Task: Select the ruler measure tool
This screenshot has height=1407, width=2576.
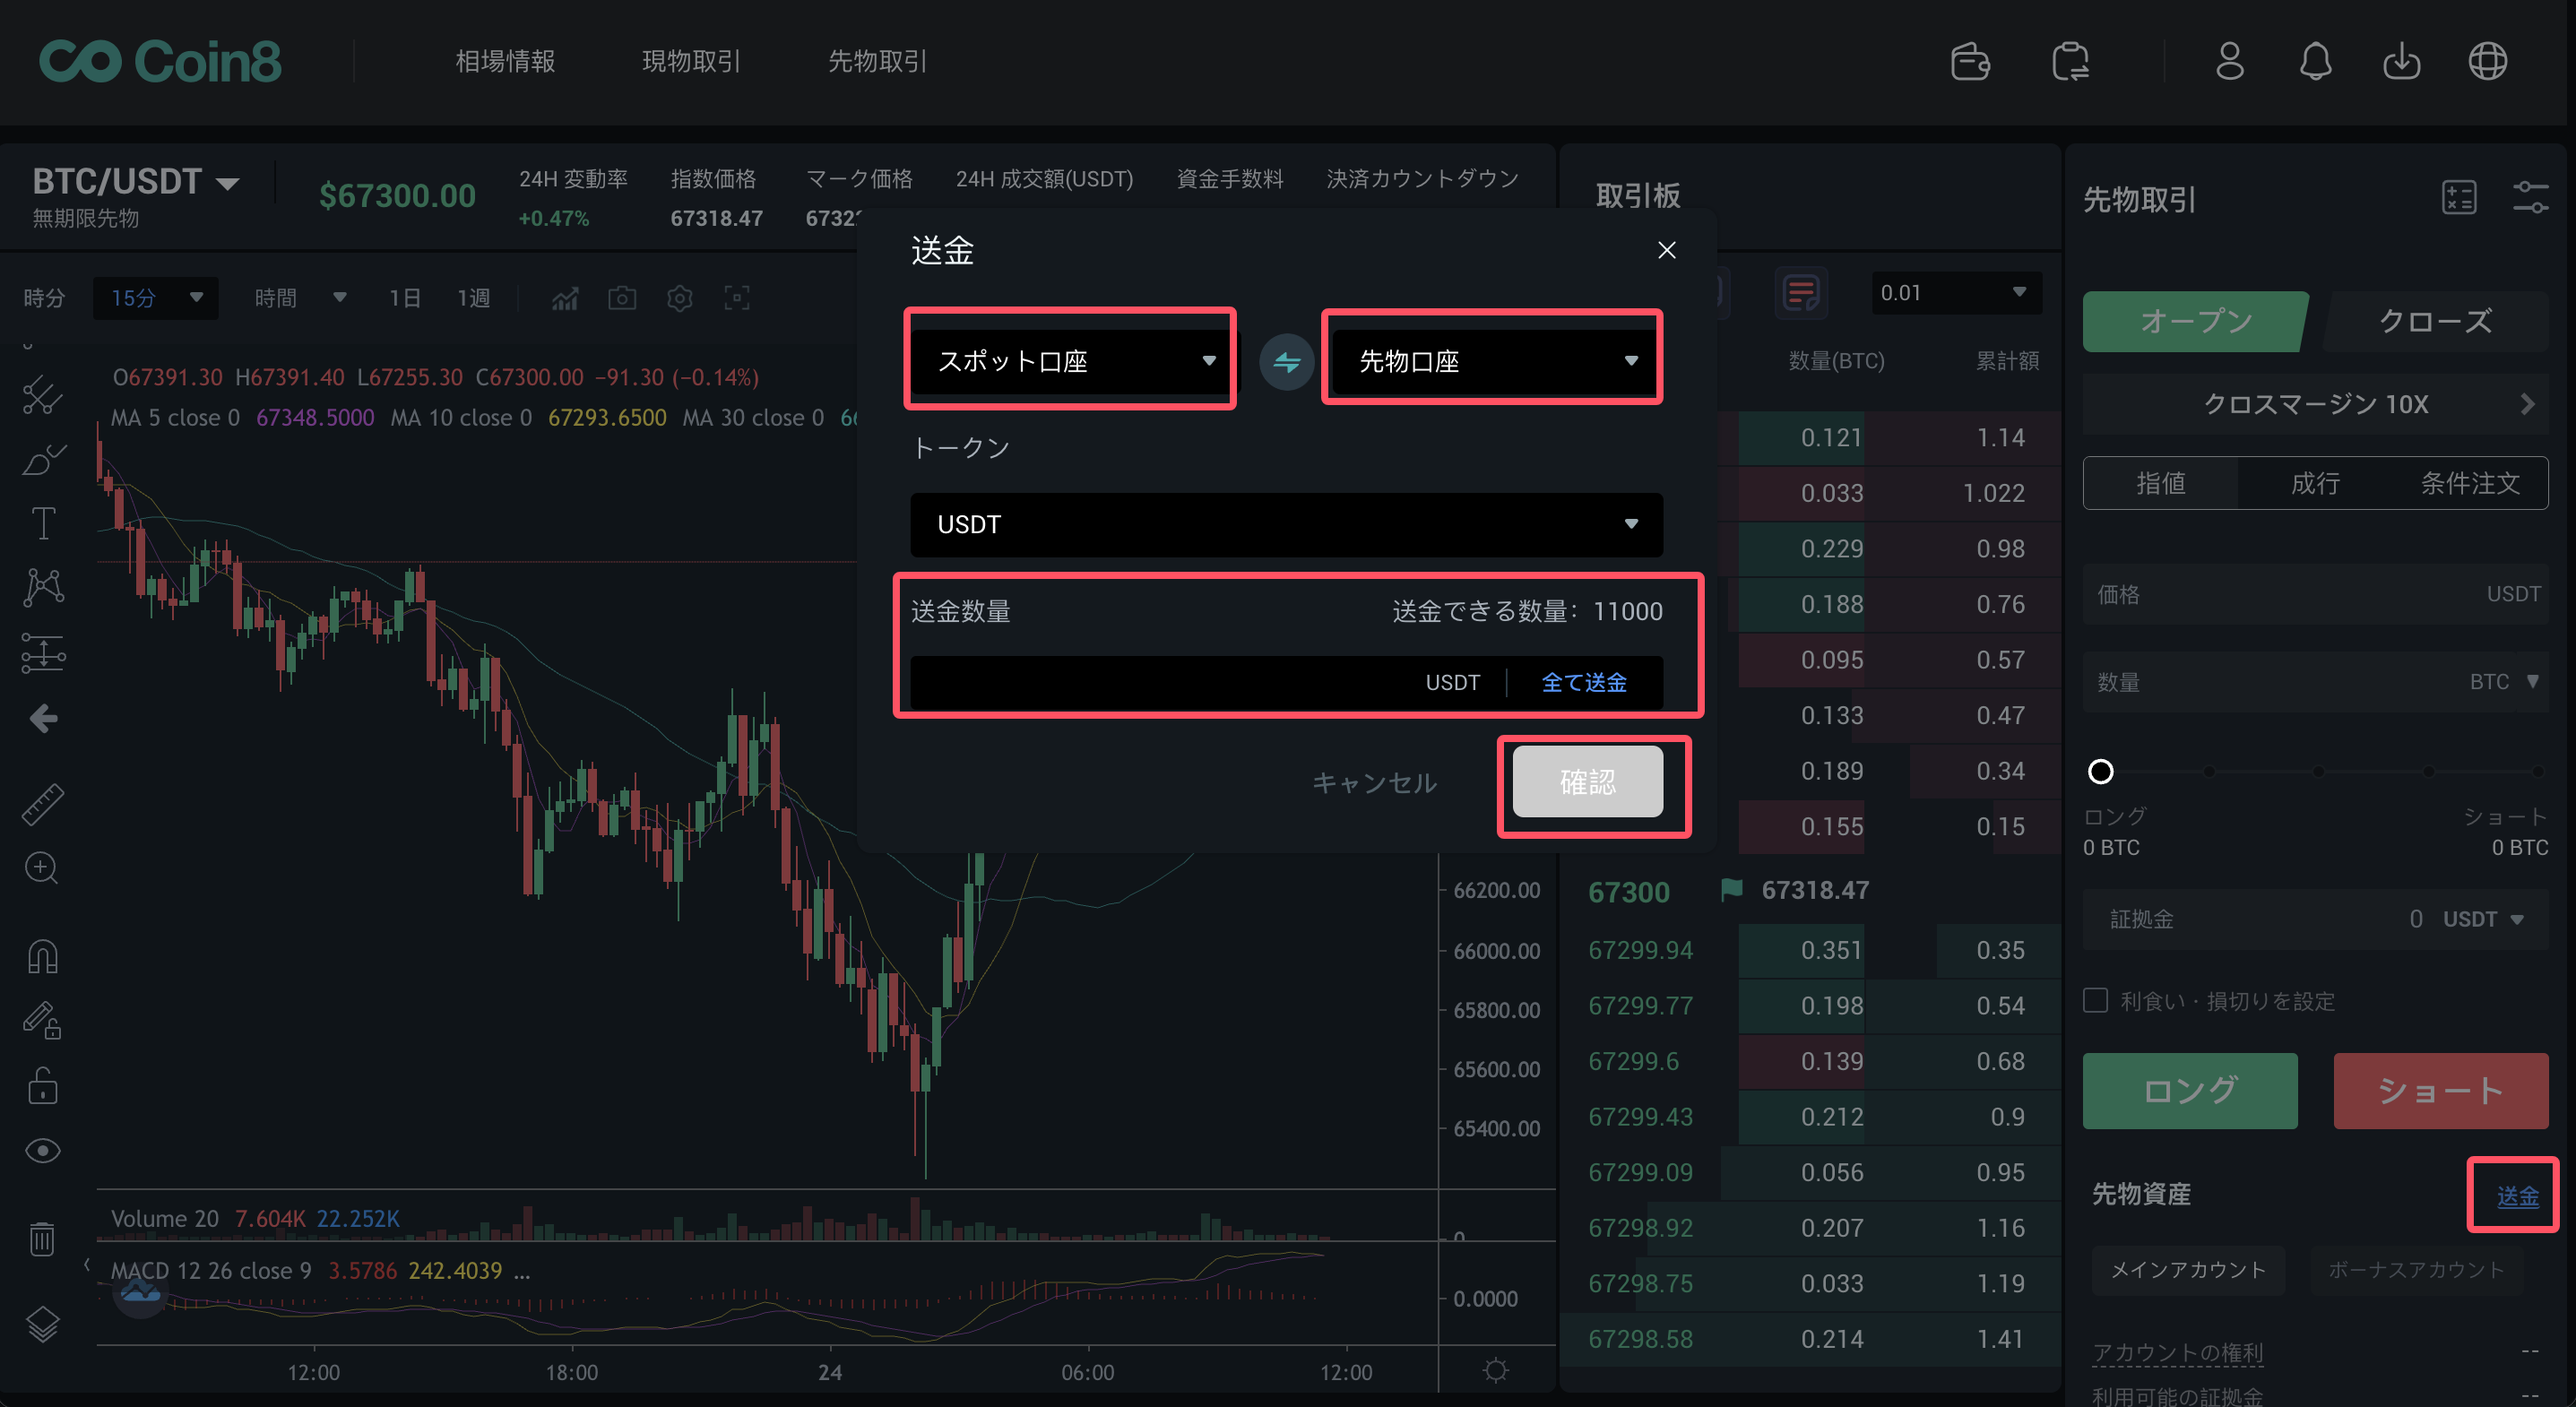Action: pos(43,804)
